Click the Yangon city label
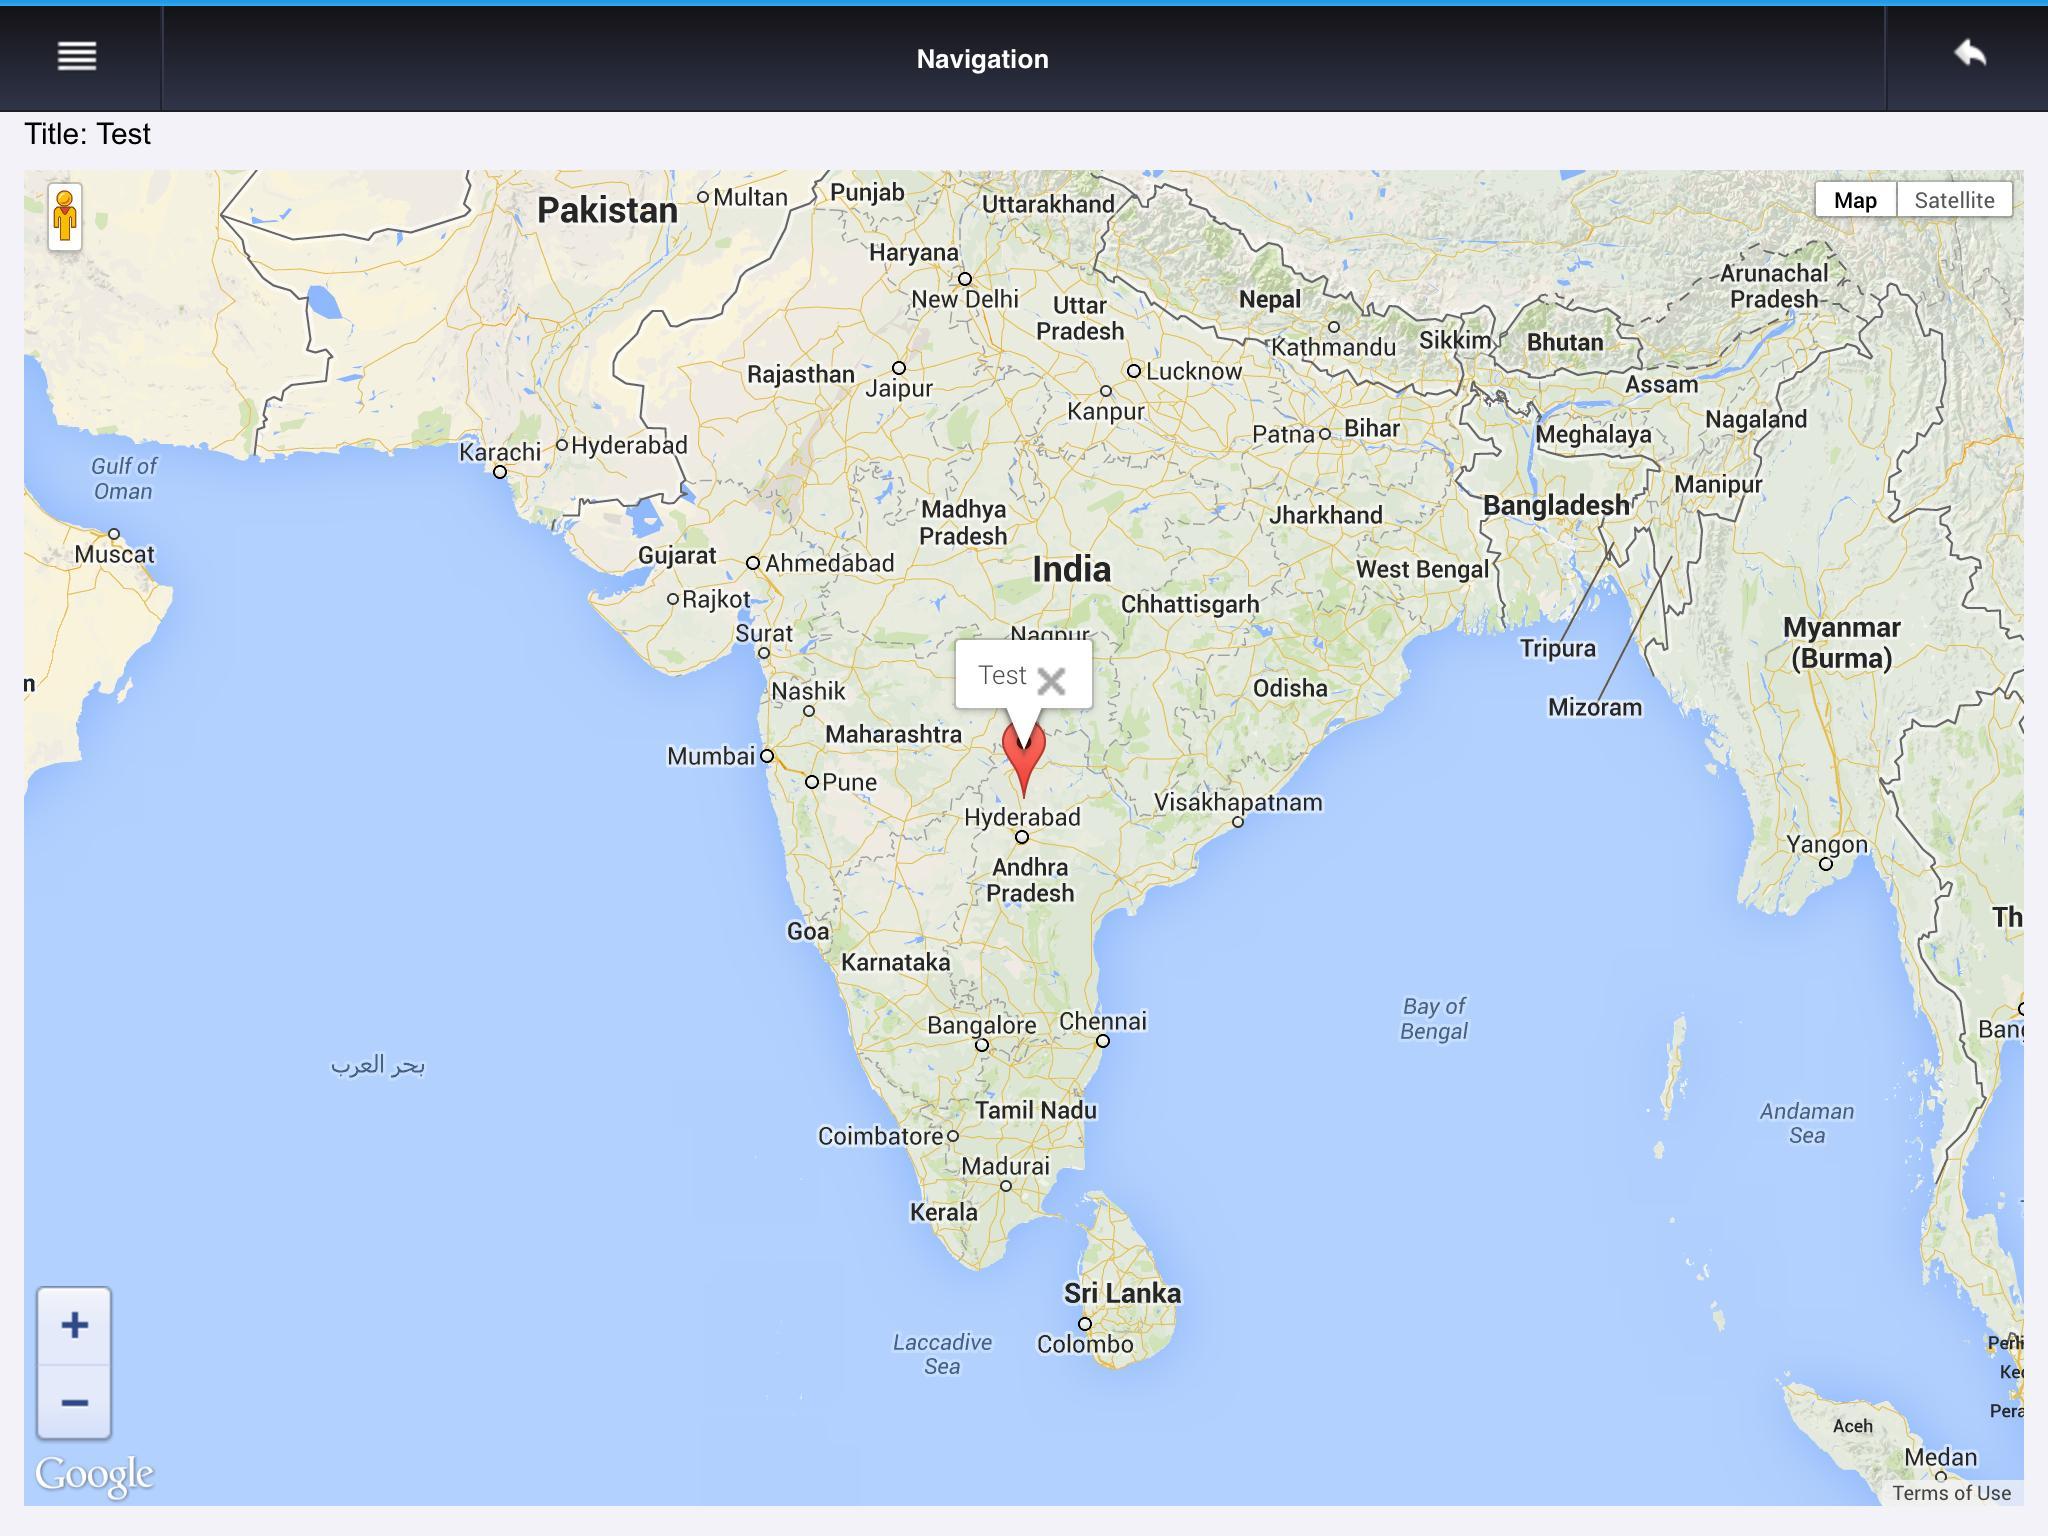This screenshot has width=2048, height=1536. (1827, 844)
